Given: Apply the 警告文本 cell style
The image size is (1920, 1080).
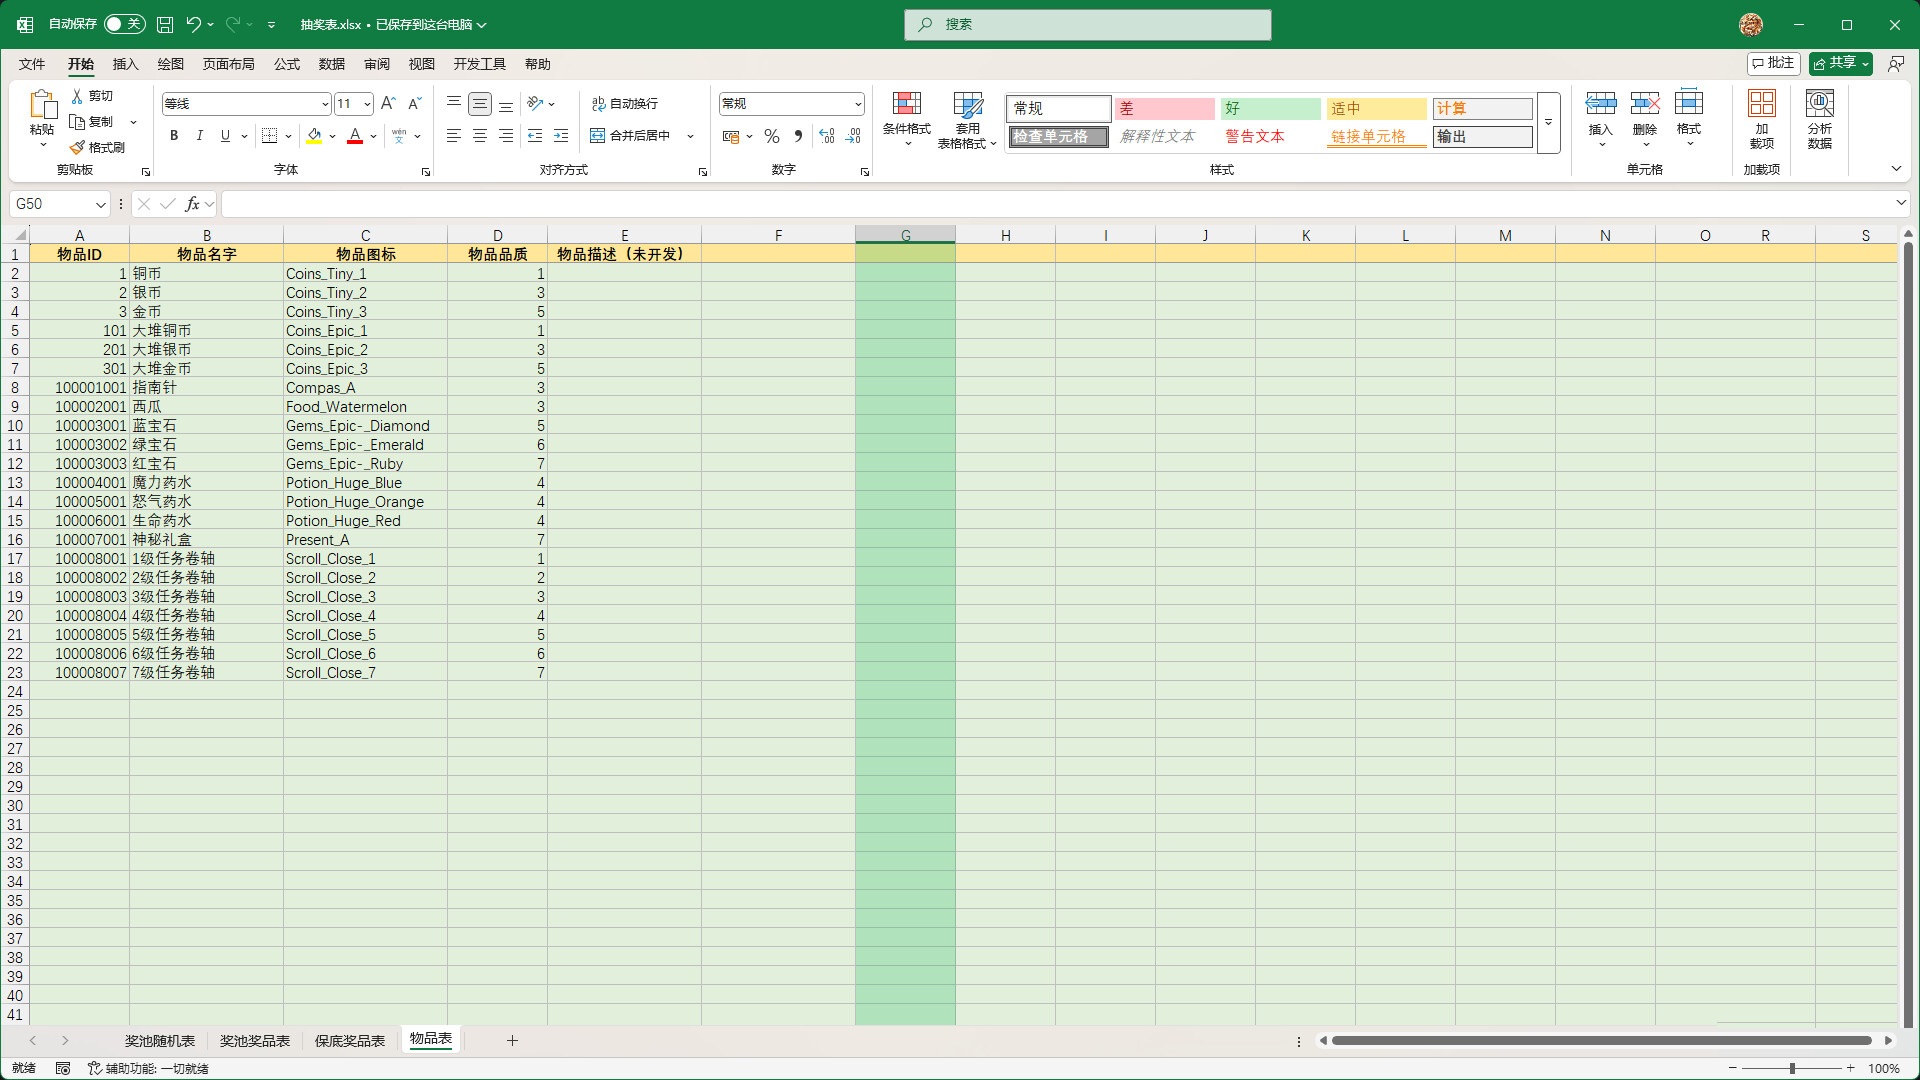Looking at the screenshot, I should (x=1255, y=136).
